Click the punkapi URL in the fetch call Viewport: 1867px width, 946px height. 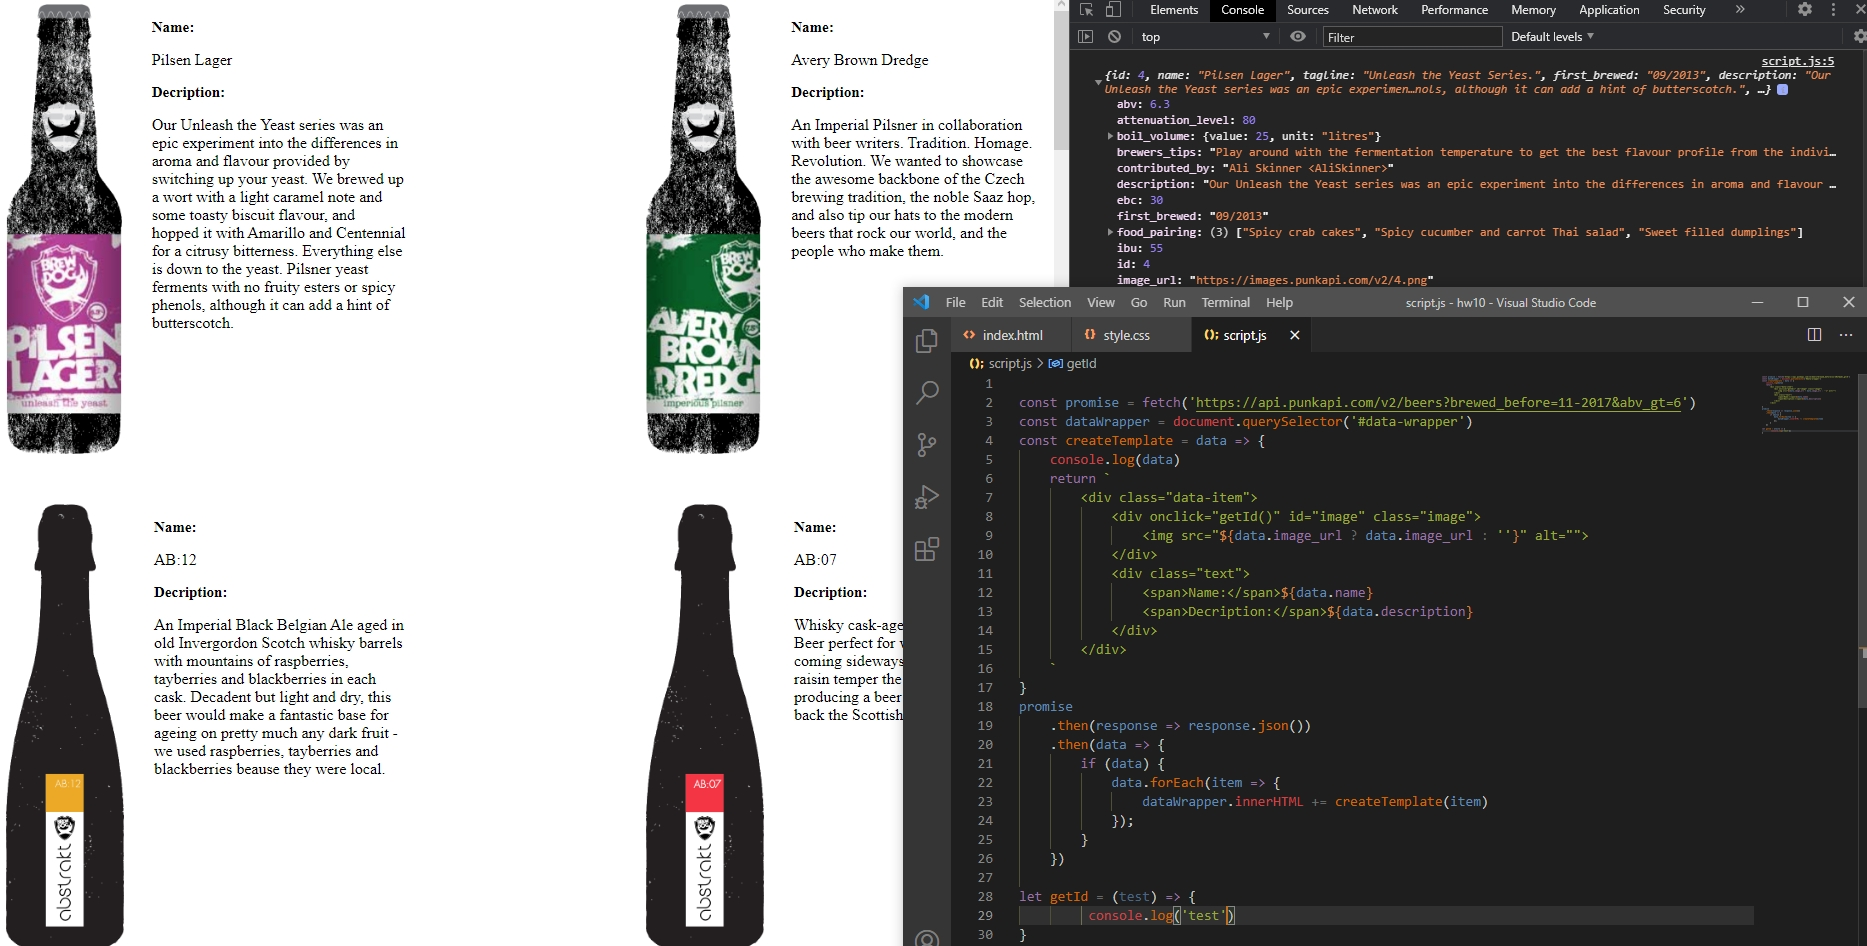[x=1438, y=403]
